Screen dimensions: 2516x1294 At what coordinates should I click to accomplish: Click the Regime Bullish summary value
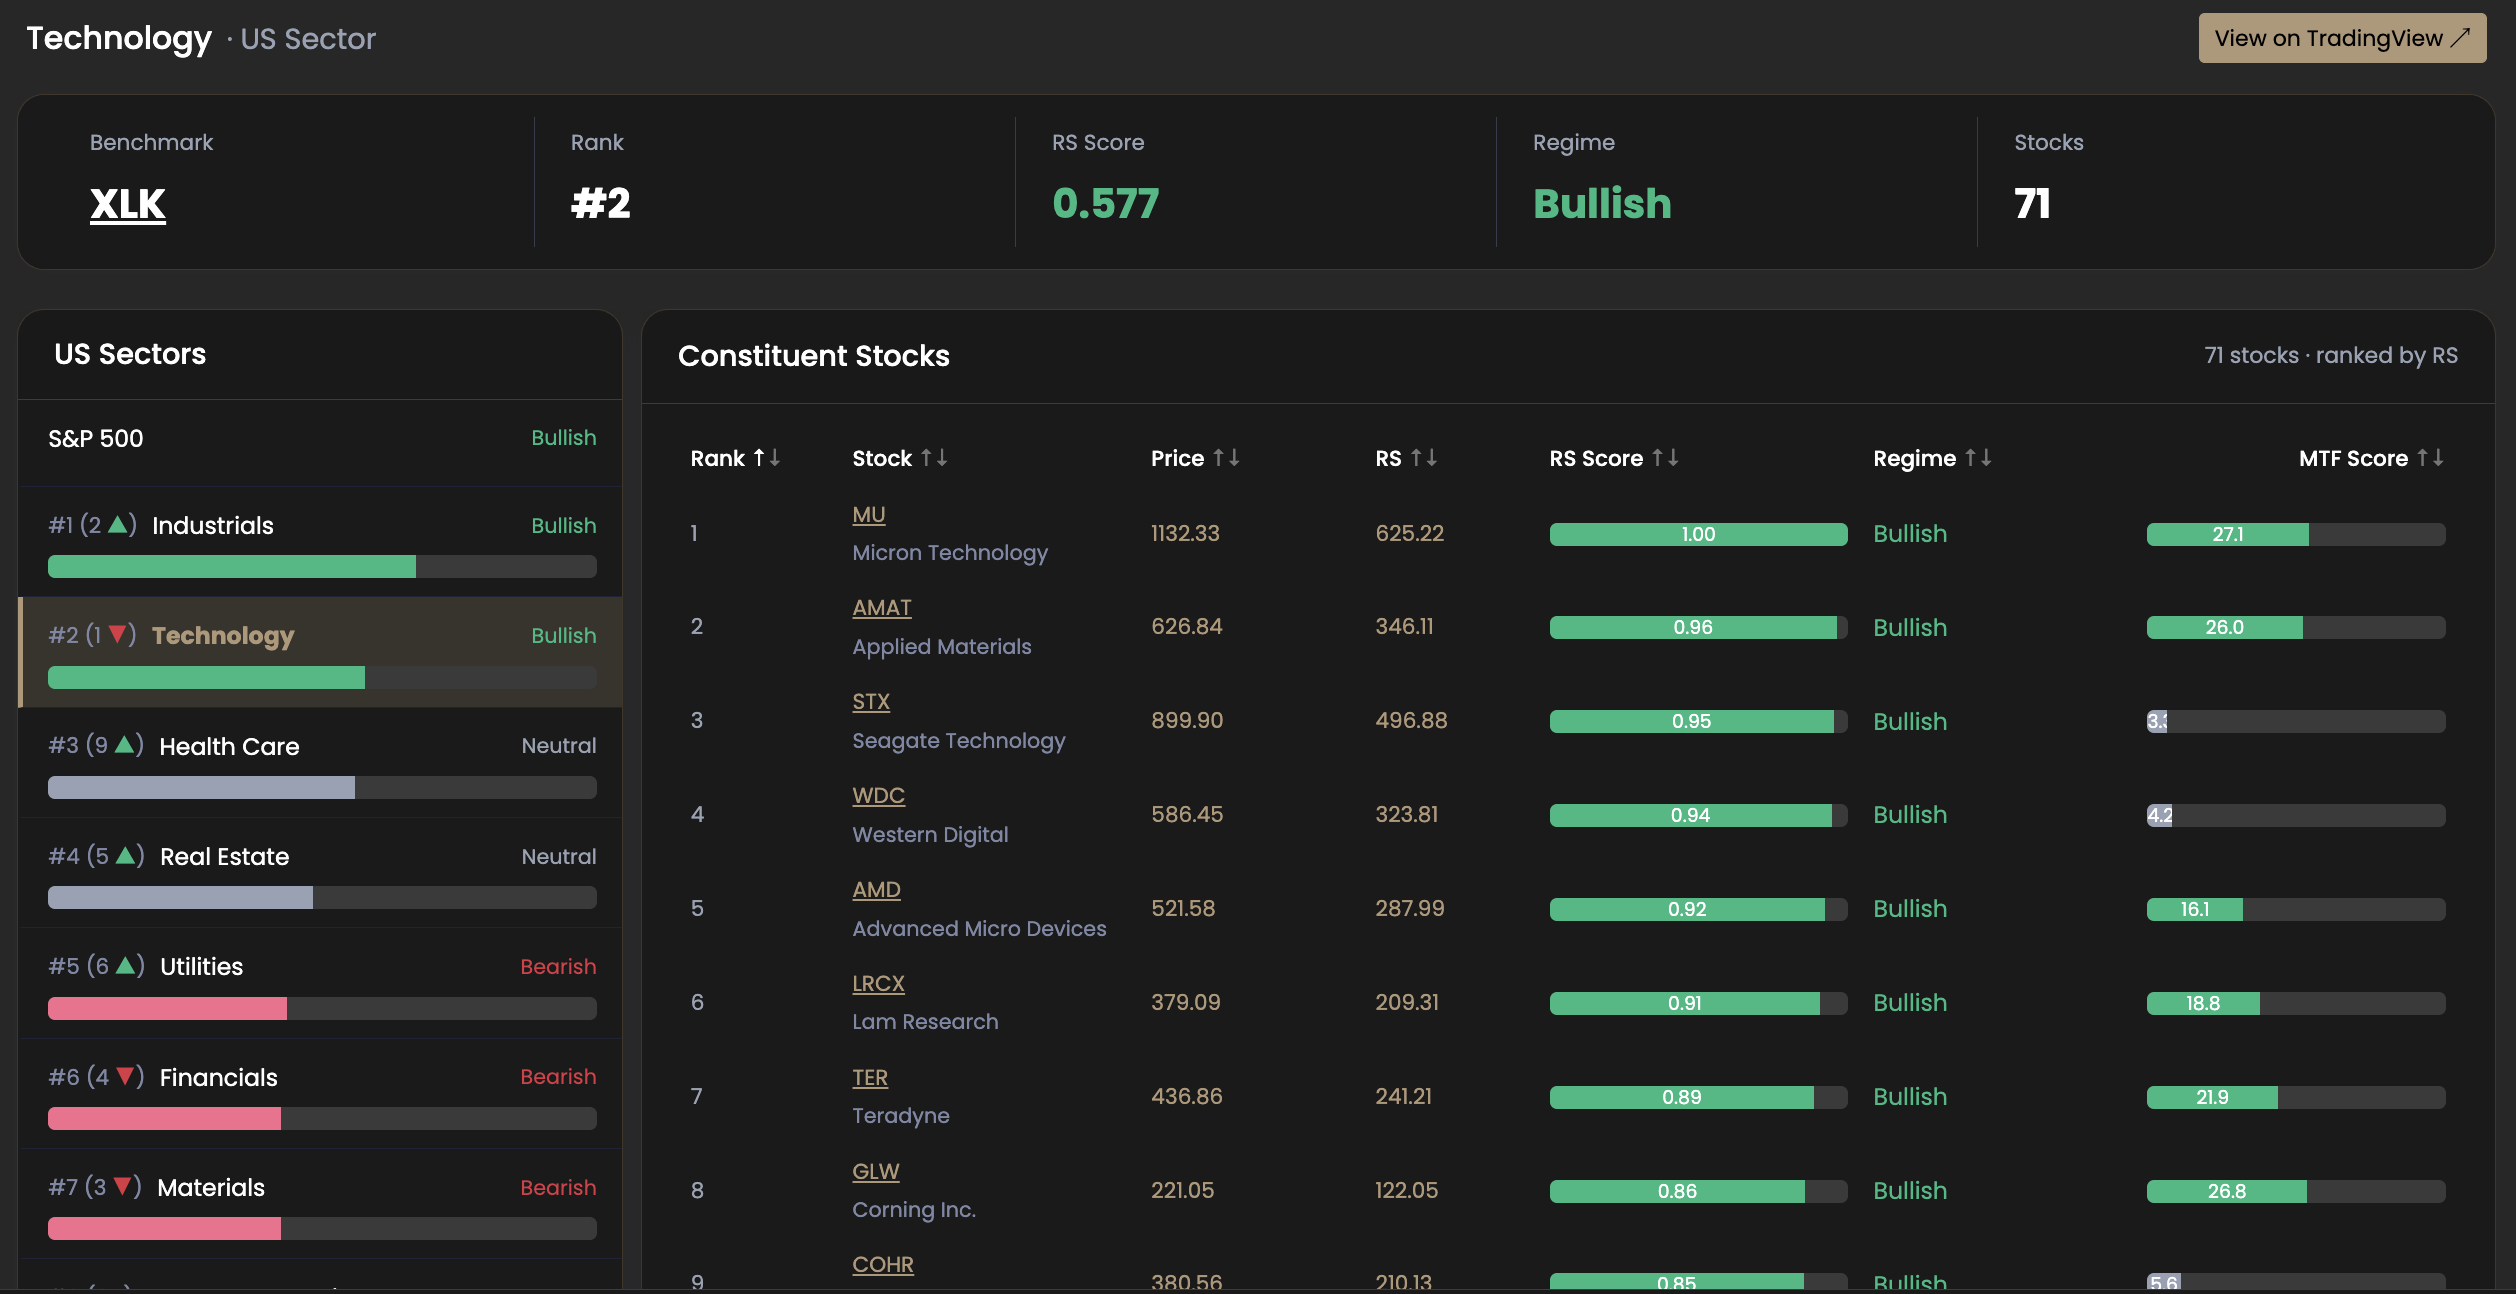(1602, 204)
